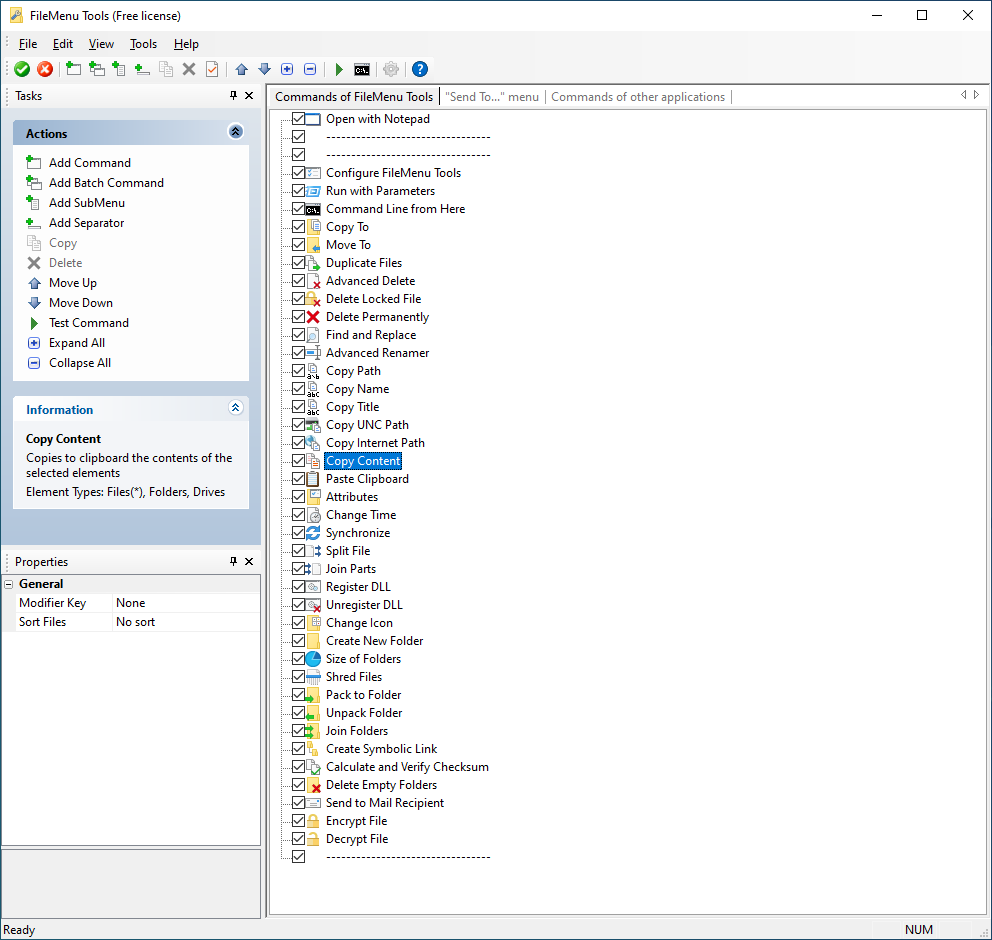992x940 pixels.
Task: Click the Modifier Key value None
Action: coord(185,603)
